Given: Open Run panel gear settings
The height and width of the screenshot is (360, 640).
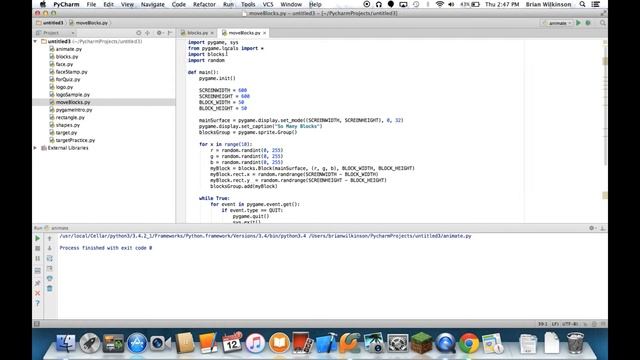Looking at the screenshot, I should [x=592, y=228].
